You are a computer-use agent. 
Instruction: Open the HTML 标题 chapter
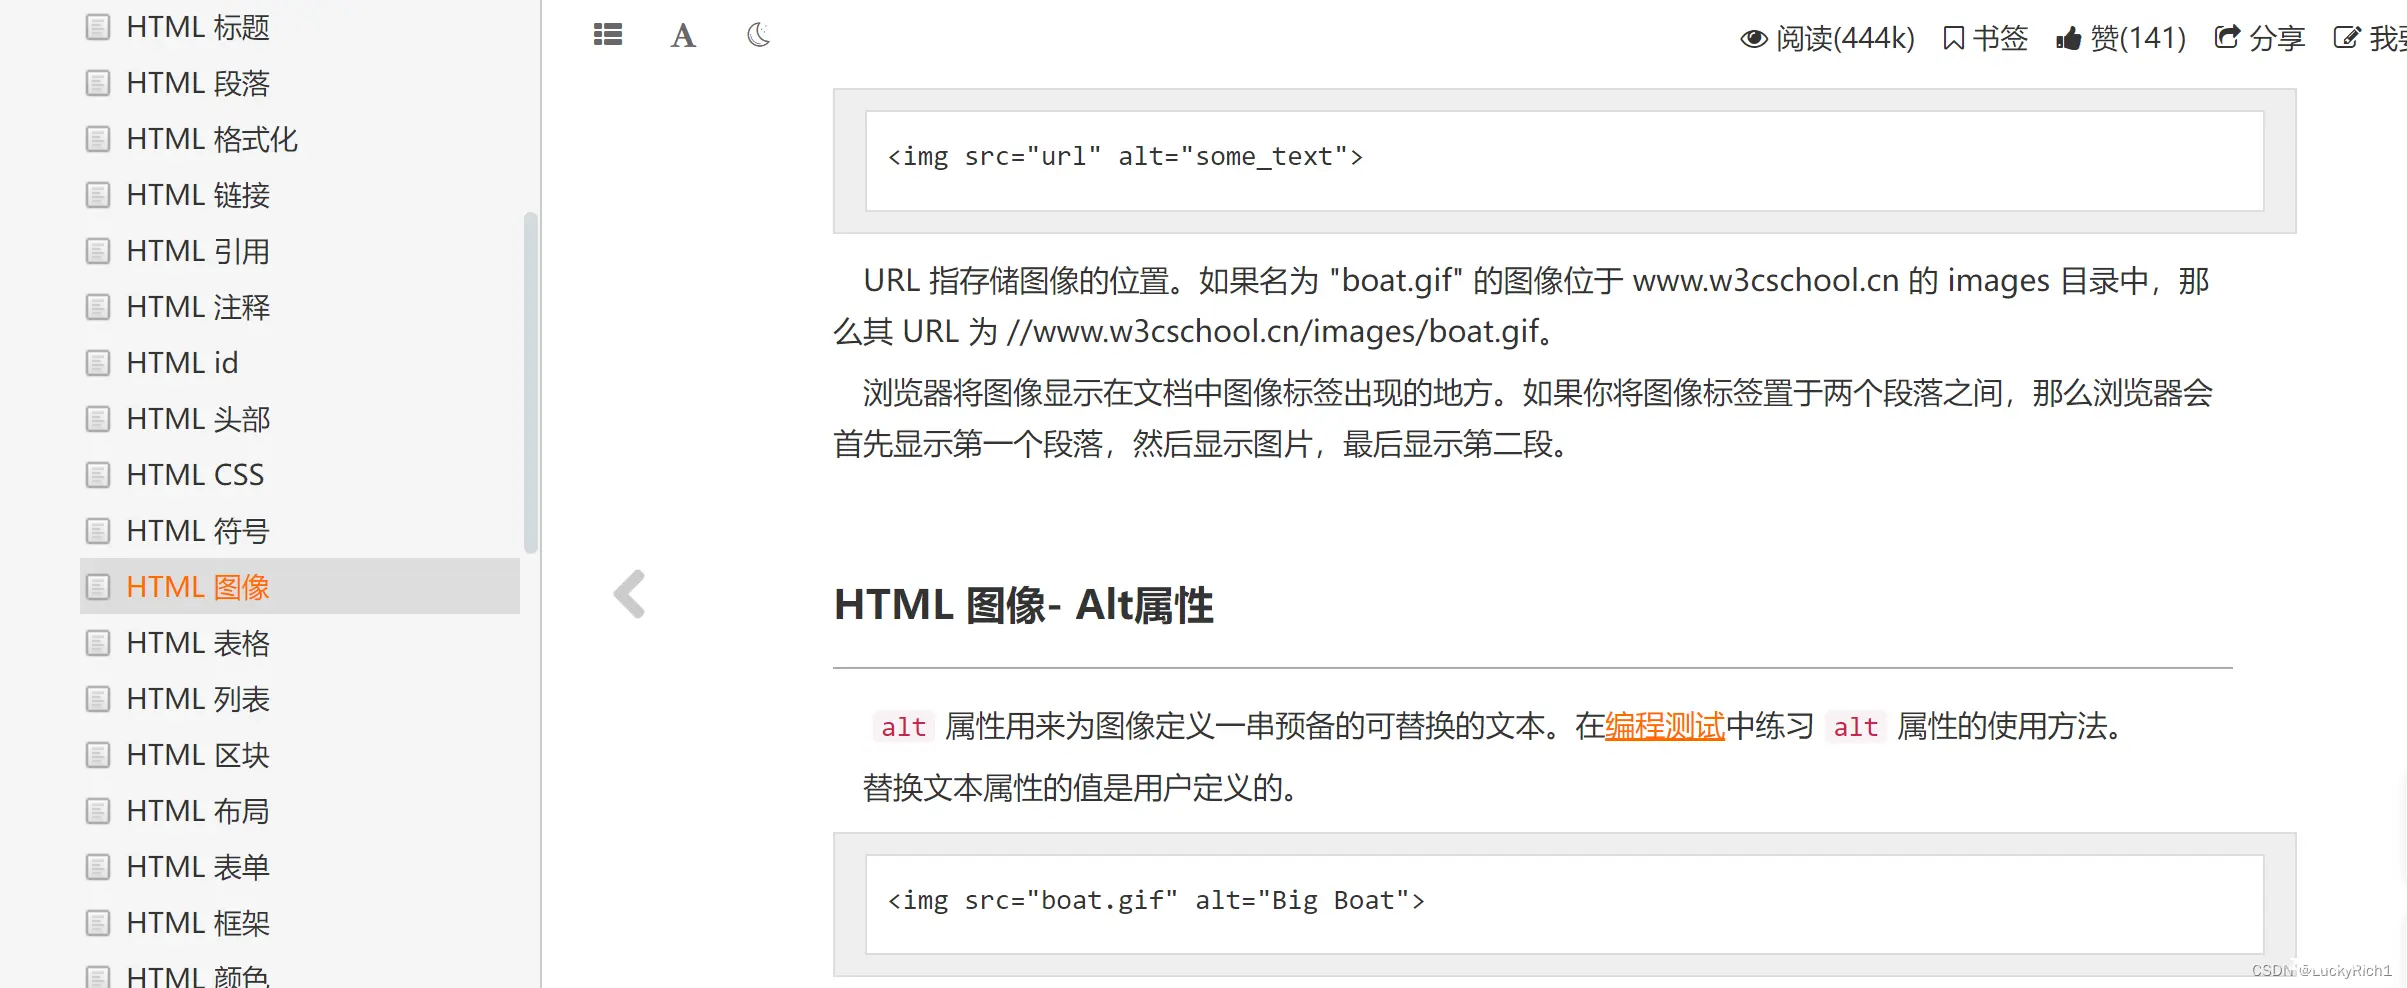(x=198, y=27)
